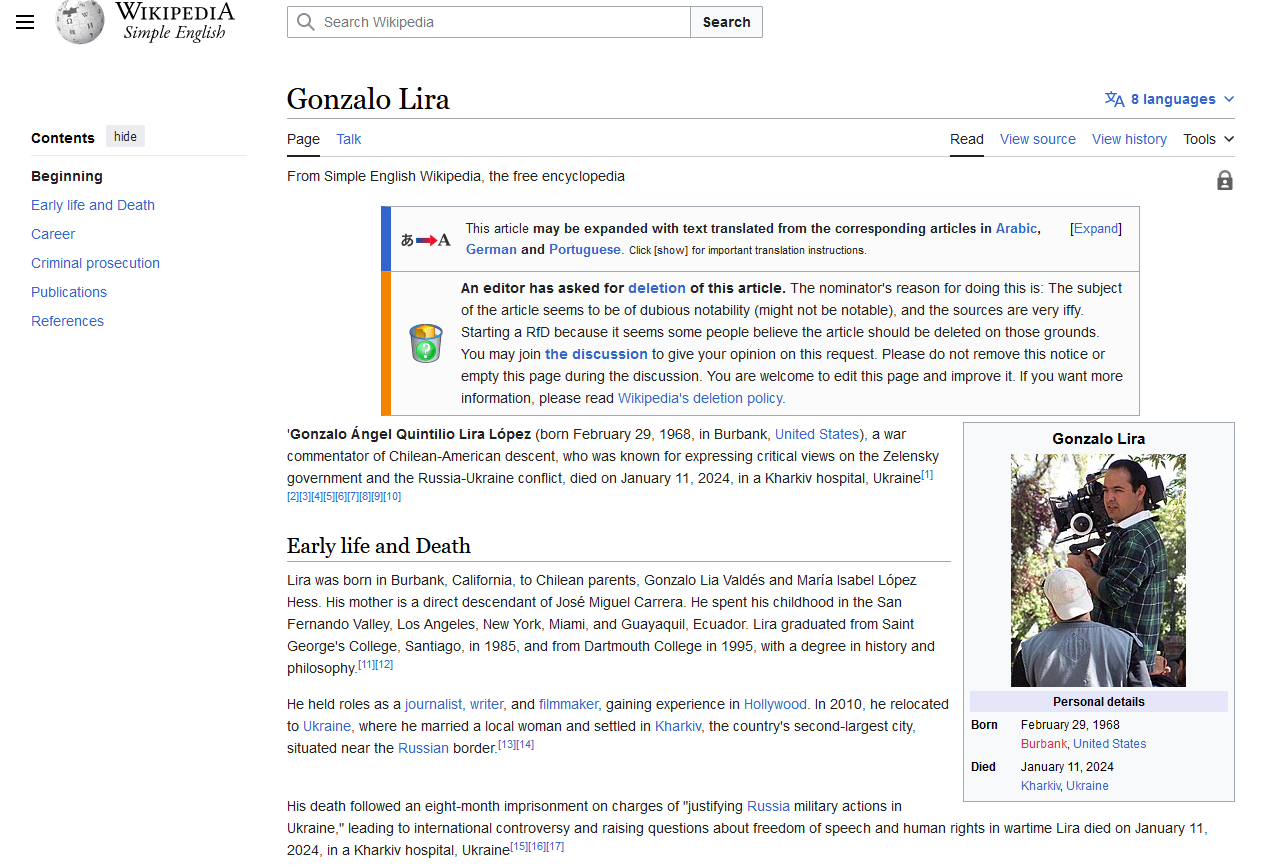Switch to the Page tab
This screenshot has height=867, width=1284.
coord(303,139)
